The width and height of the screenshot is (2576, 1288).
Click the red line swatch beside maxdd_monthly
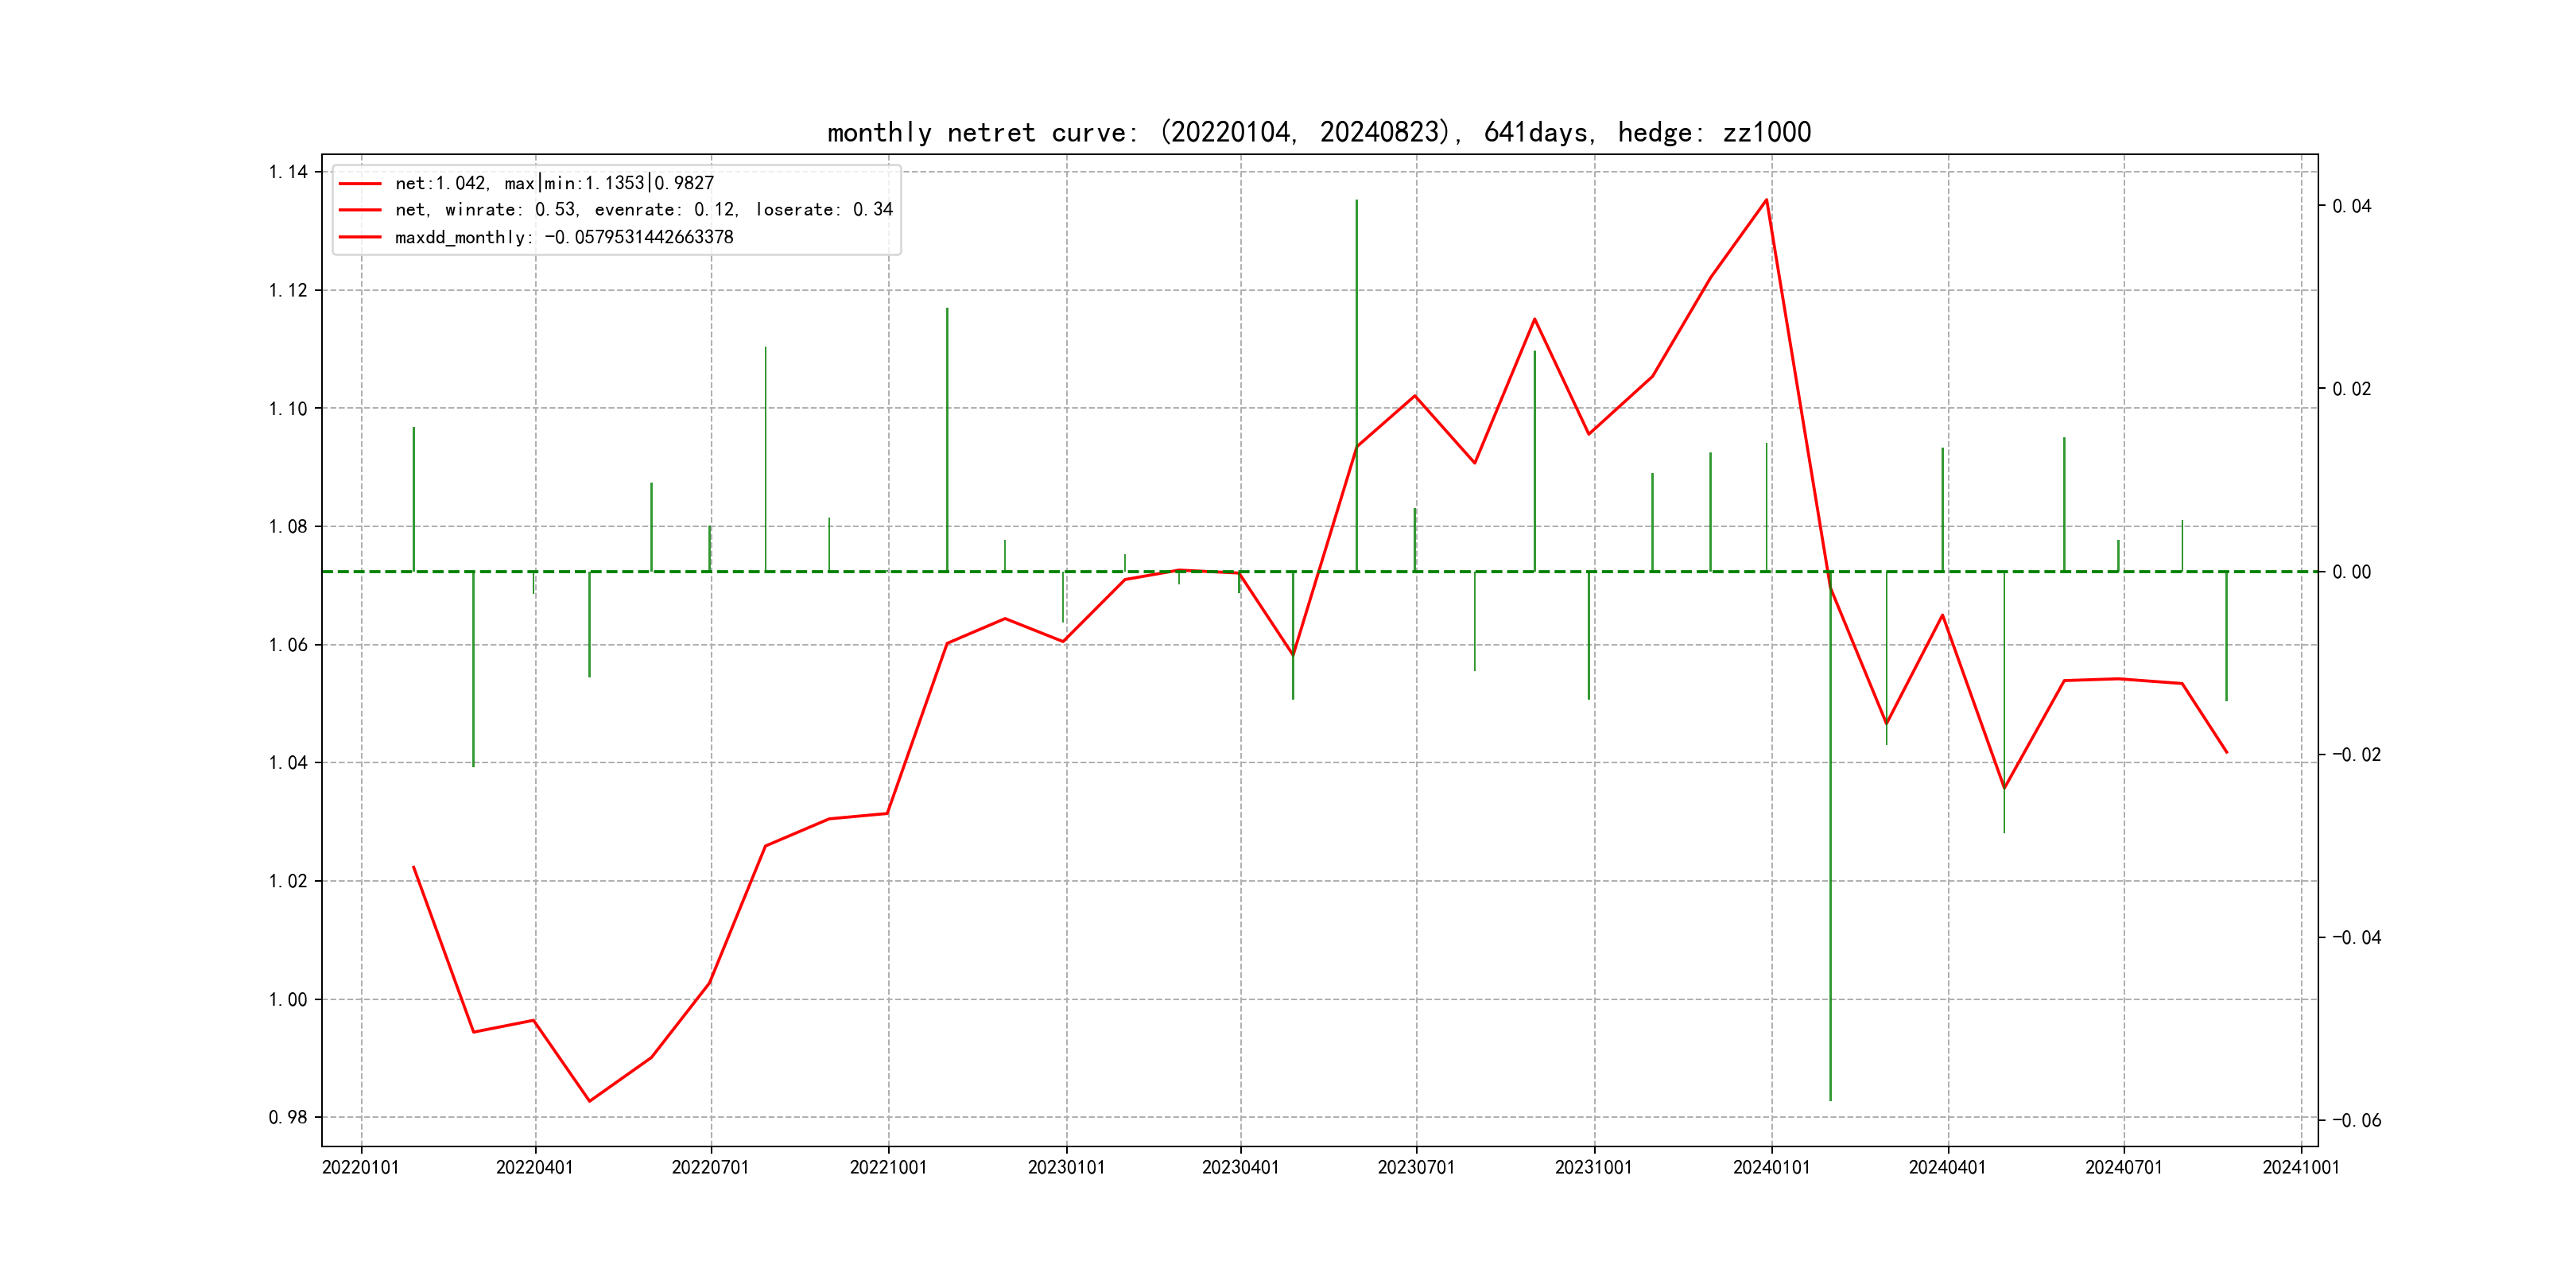click(360, 237)
